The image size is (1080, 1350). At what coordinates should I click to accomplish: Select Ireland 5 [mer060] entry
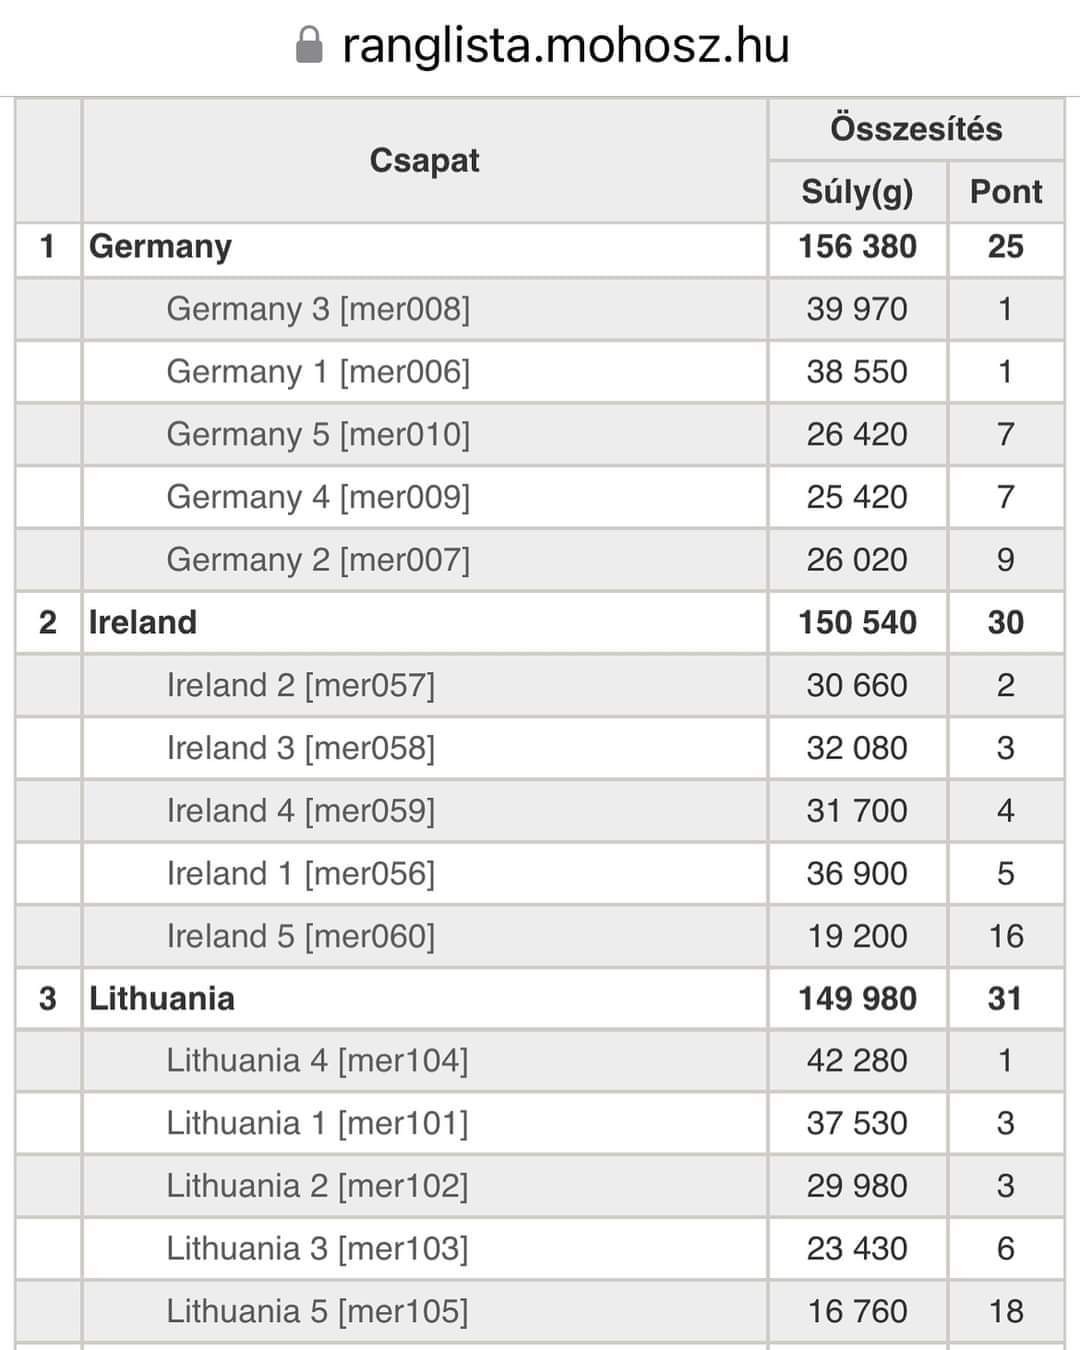pyautogui.click(x=301, y=936)
